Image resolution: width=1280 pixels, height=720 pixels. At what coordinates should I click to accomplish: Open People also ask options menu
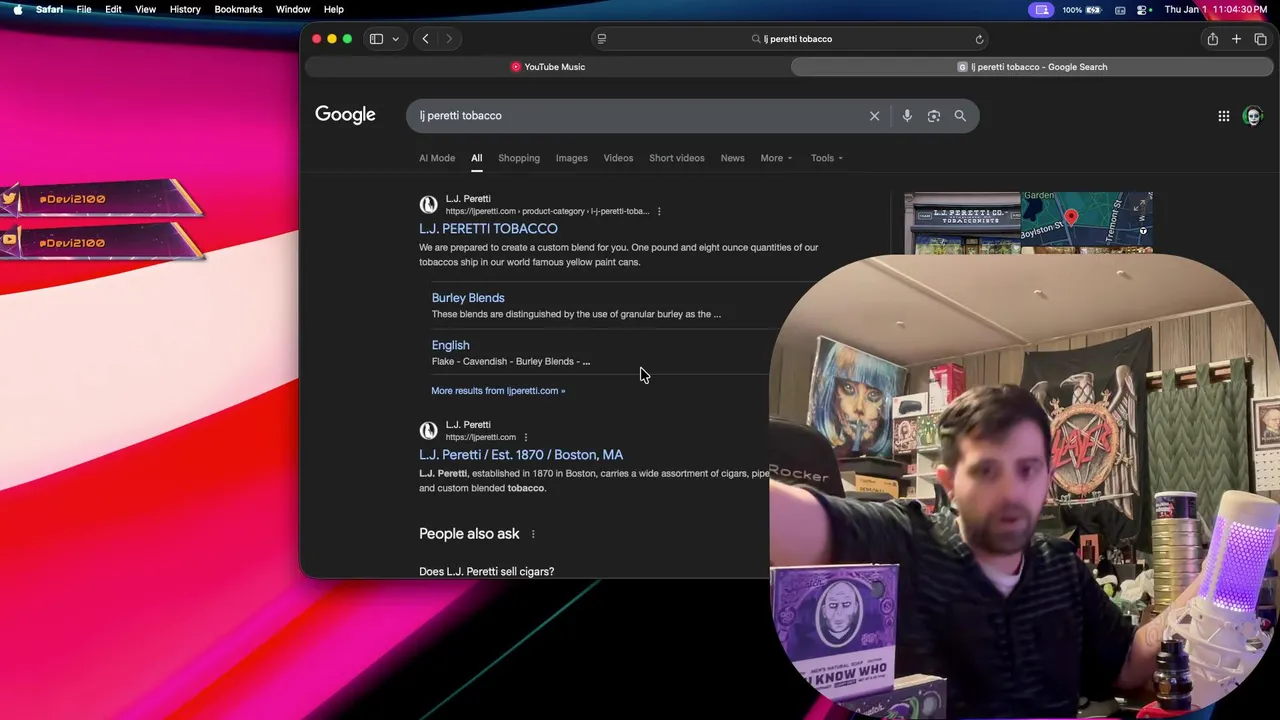[533, 534]
